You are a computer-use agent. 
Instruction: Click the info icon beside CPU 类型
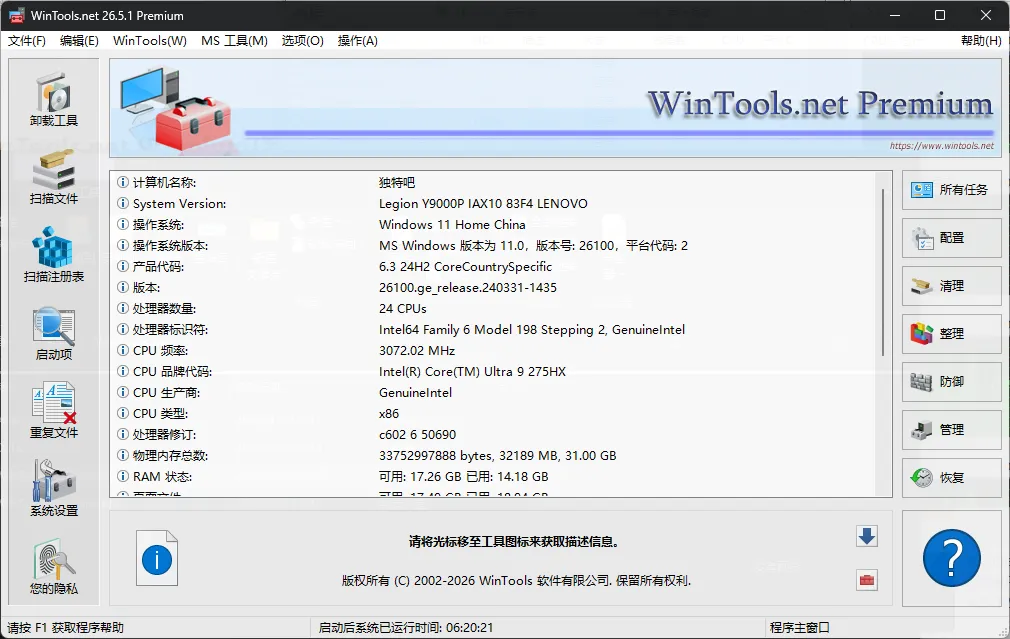122,414
